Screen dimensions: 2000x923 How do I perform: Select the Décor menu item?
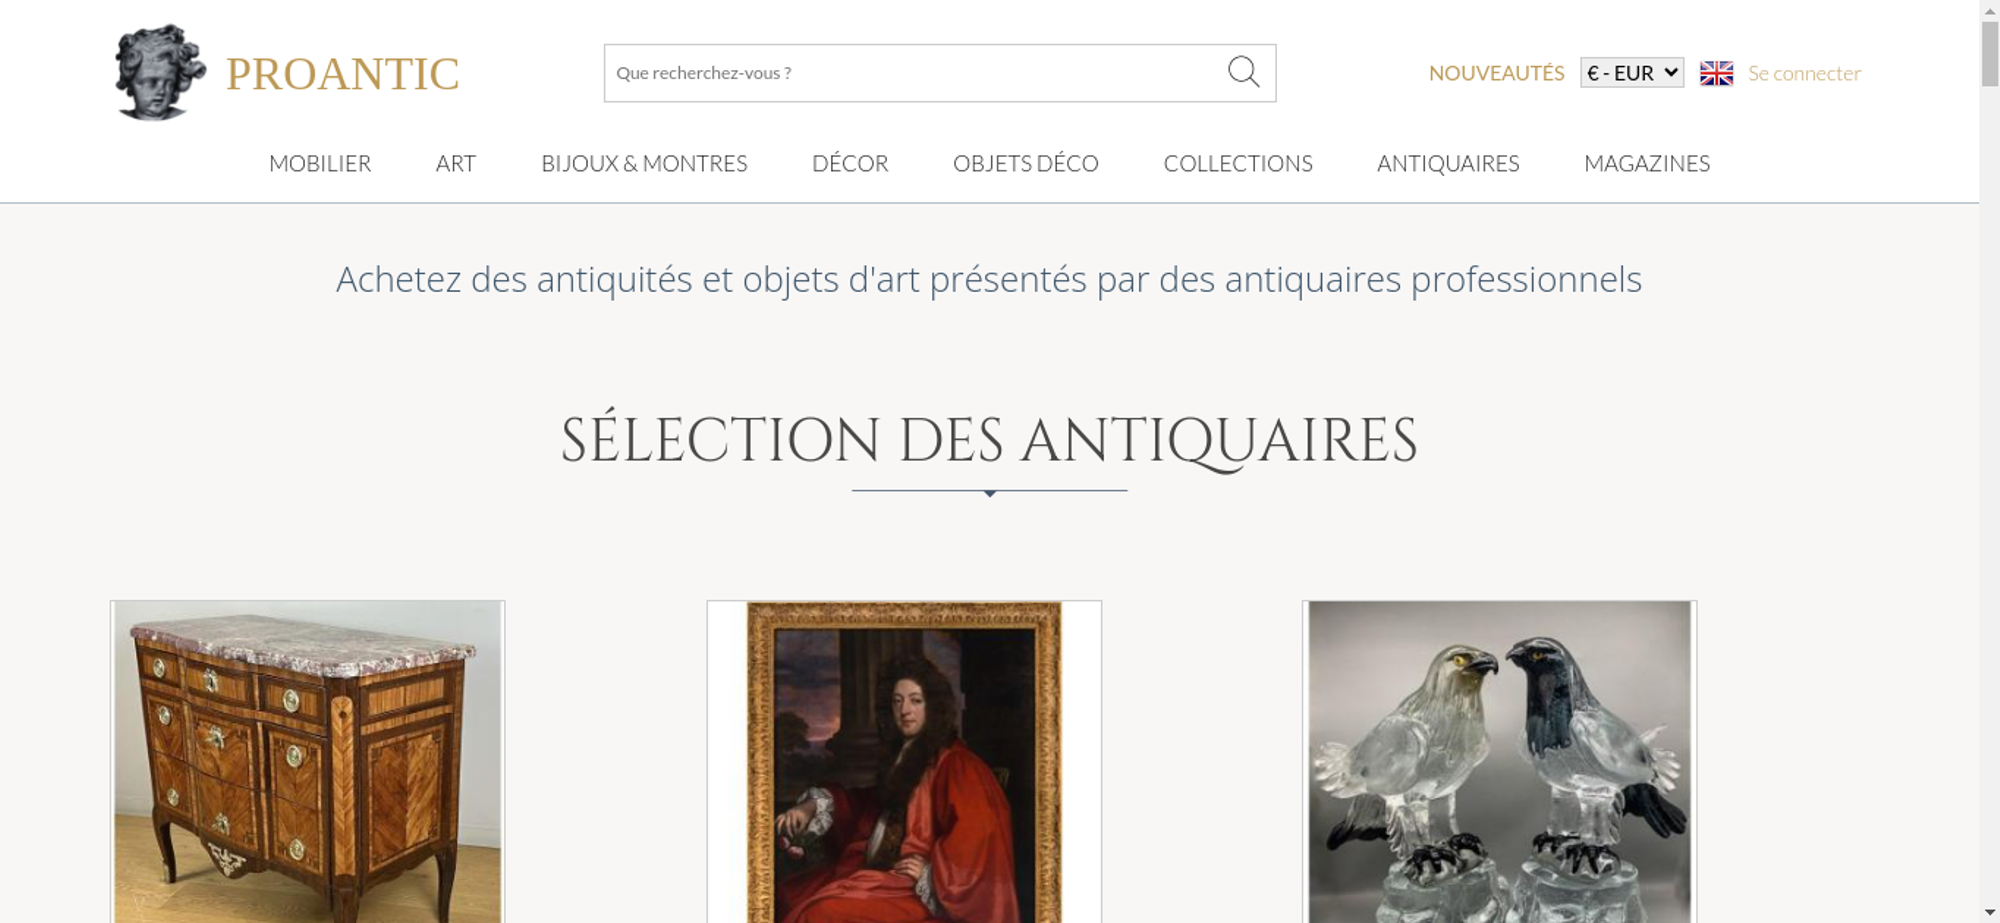[x=850, y=163]
